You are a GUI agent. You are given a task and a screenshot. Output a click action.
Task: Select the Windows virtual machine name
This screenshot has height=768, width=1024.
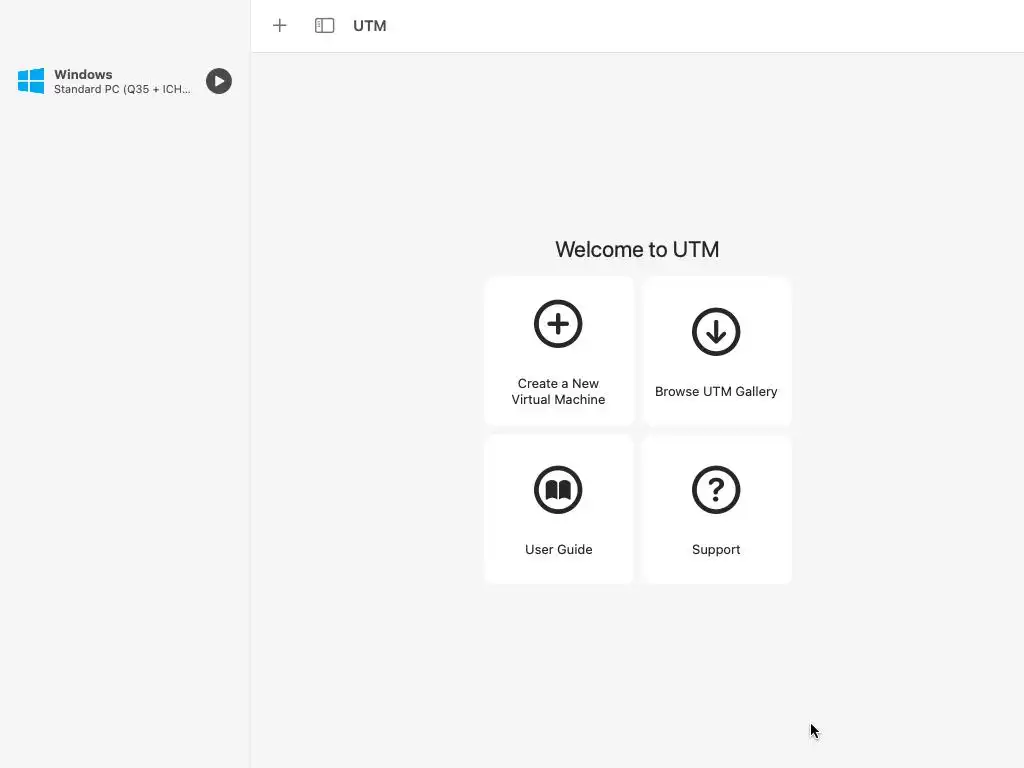point(83,74)
